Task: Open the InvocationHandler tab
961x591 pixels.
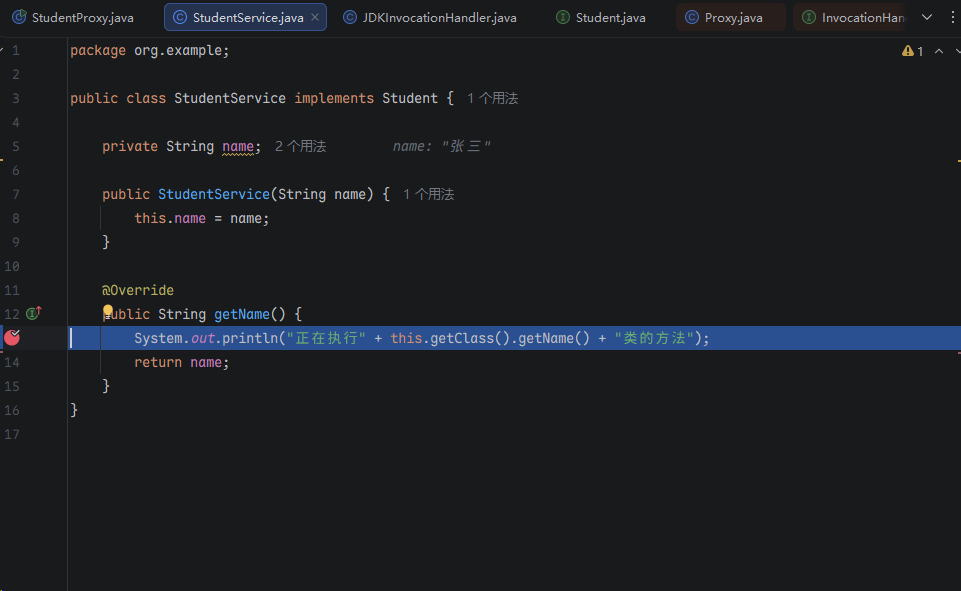Action: pyautogui.click(x=853, y=18)
